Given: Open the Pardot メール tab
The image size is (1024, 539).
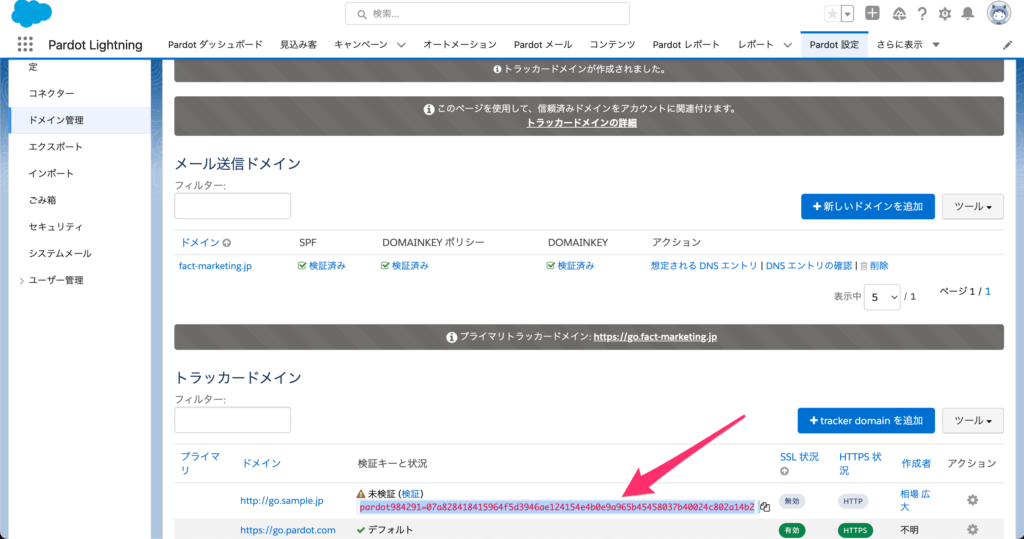Looking at the screenshot, I should point(543,44).
